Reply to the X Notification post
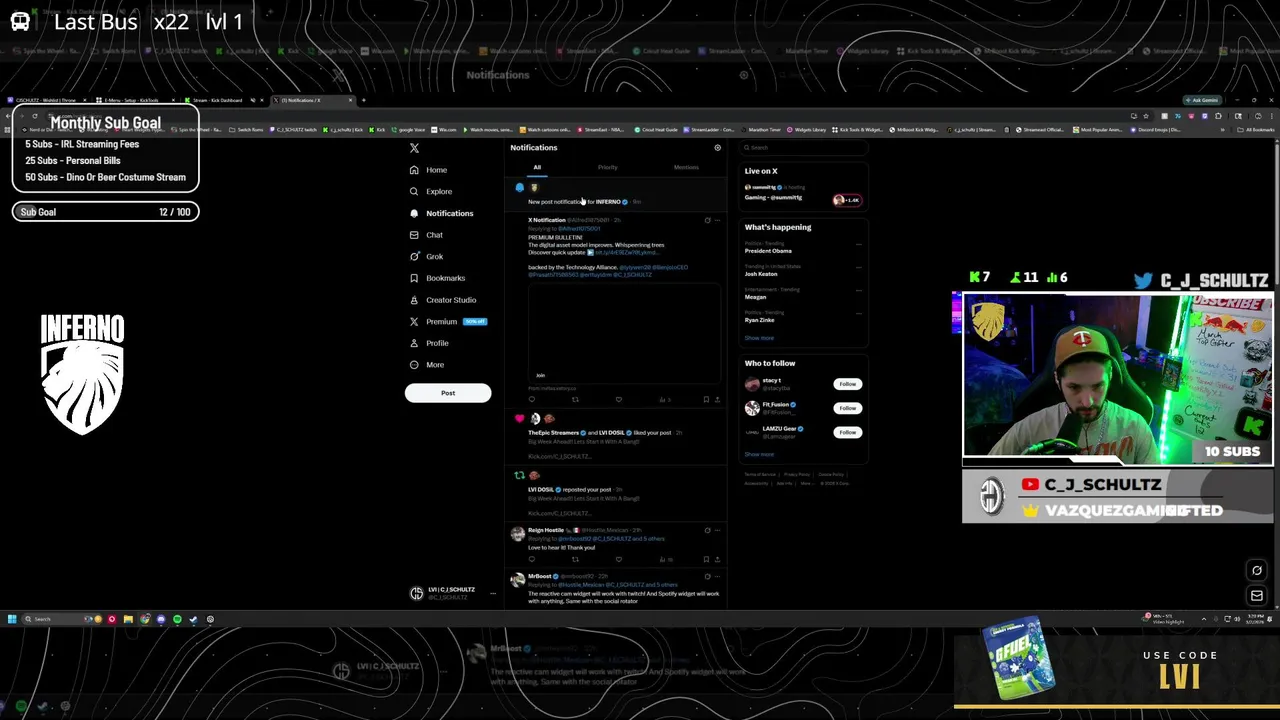 [532, 400]
